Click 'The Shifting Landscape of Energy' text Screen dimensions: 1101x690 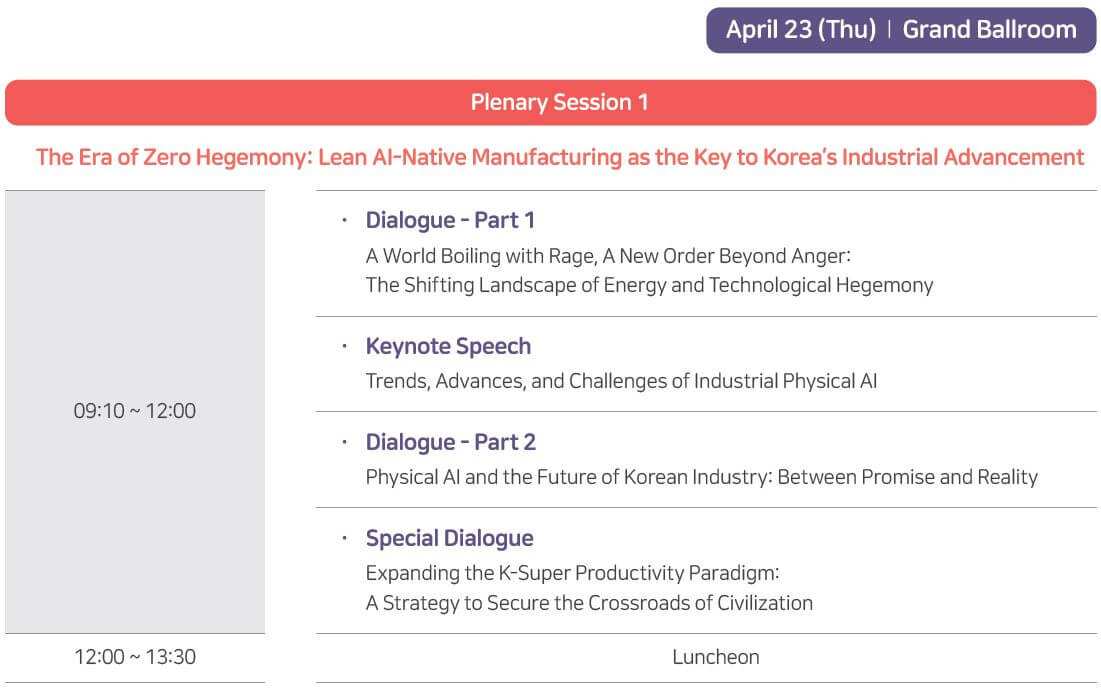pyautogui.click(x=650, y=285)
